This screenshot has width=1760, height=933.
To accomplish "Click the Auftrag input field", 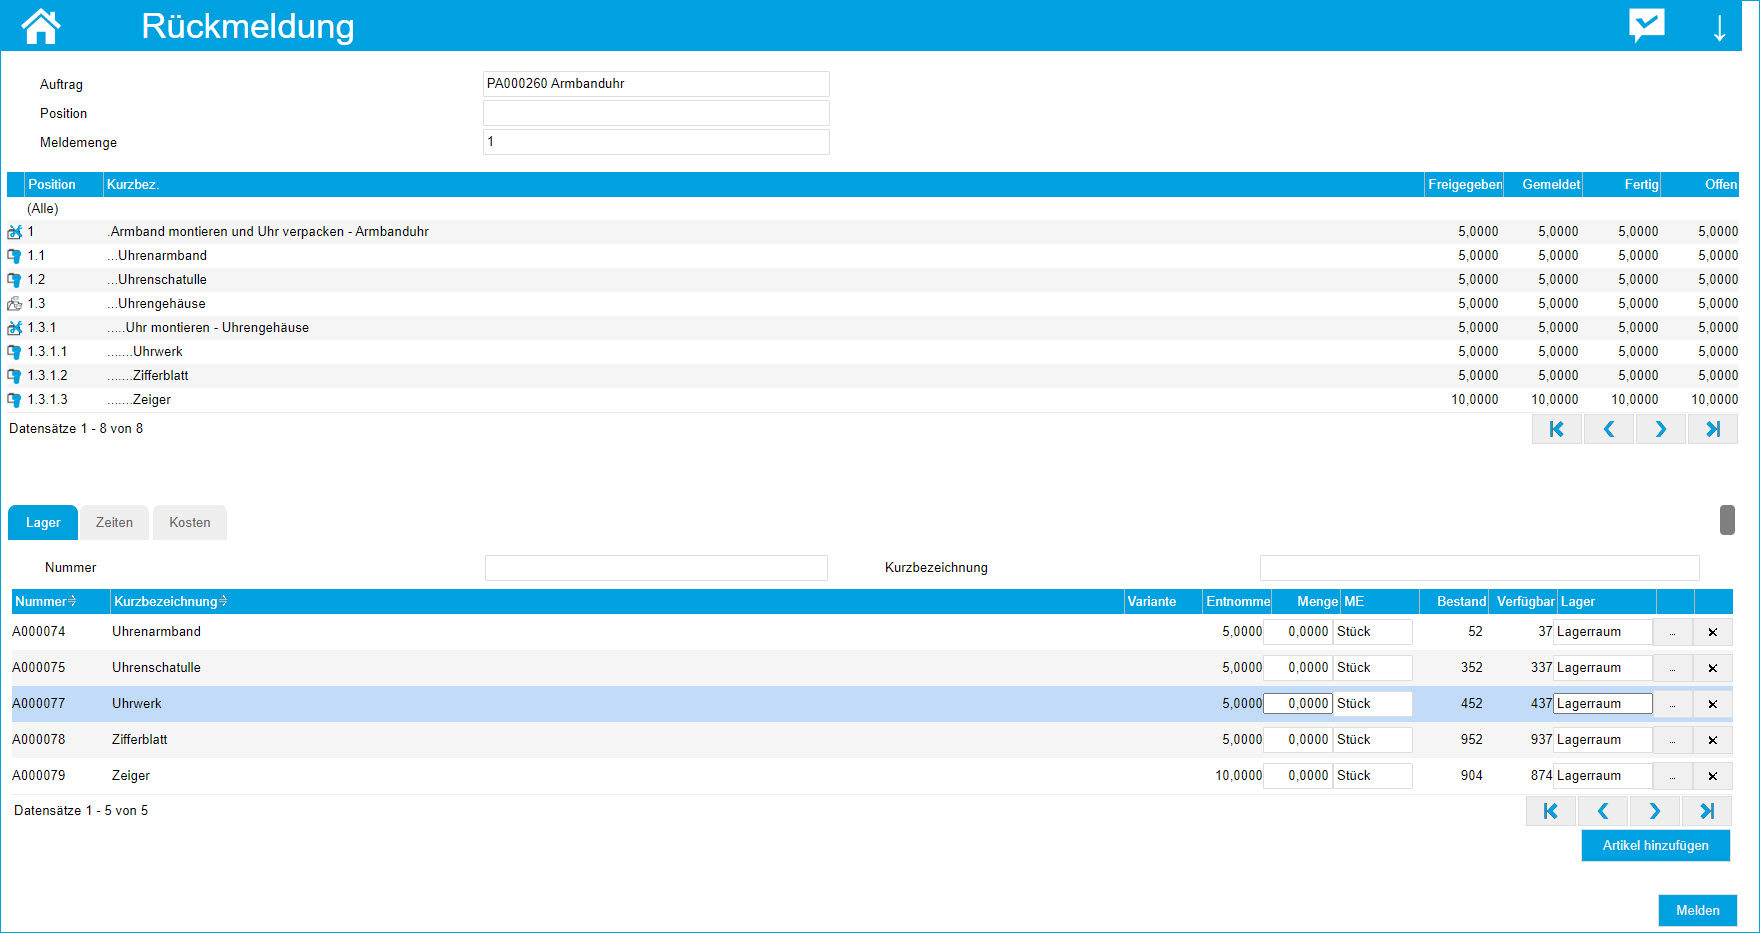I will [x=656, y=84].
